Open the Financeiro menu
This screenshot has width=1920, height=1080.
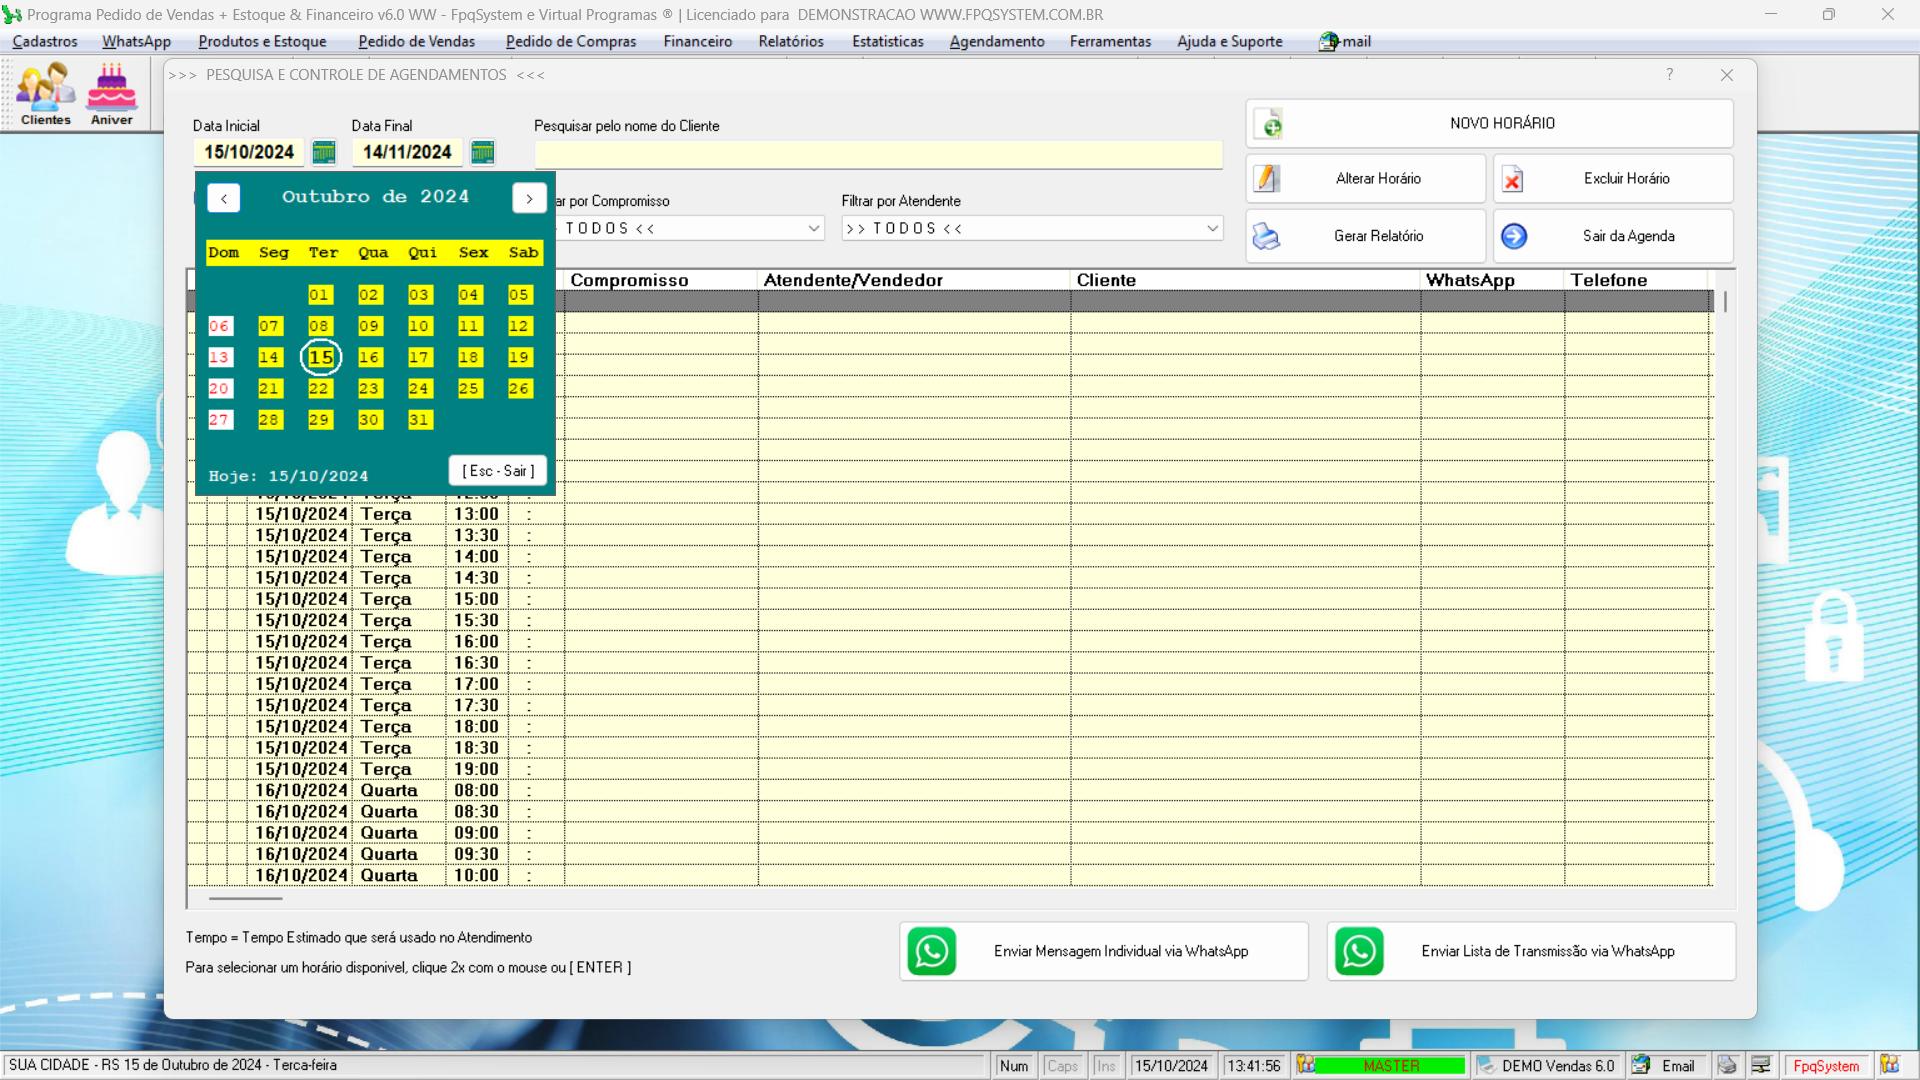(697, 41)
